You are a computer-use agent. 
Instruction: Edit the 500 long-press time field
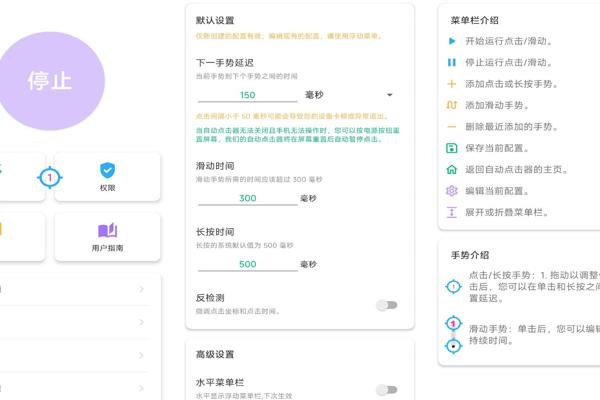[248, 264]
